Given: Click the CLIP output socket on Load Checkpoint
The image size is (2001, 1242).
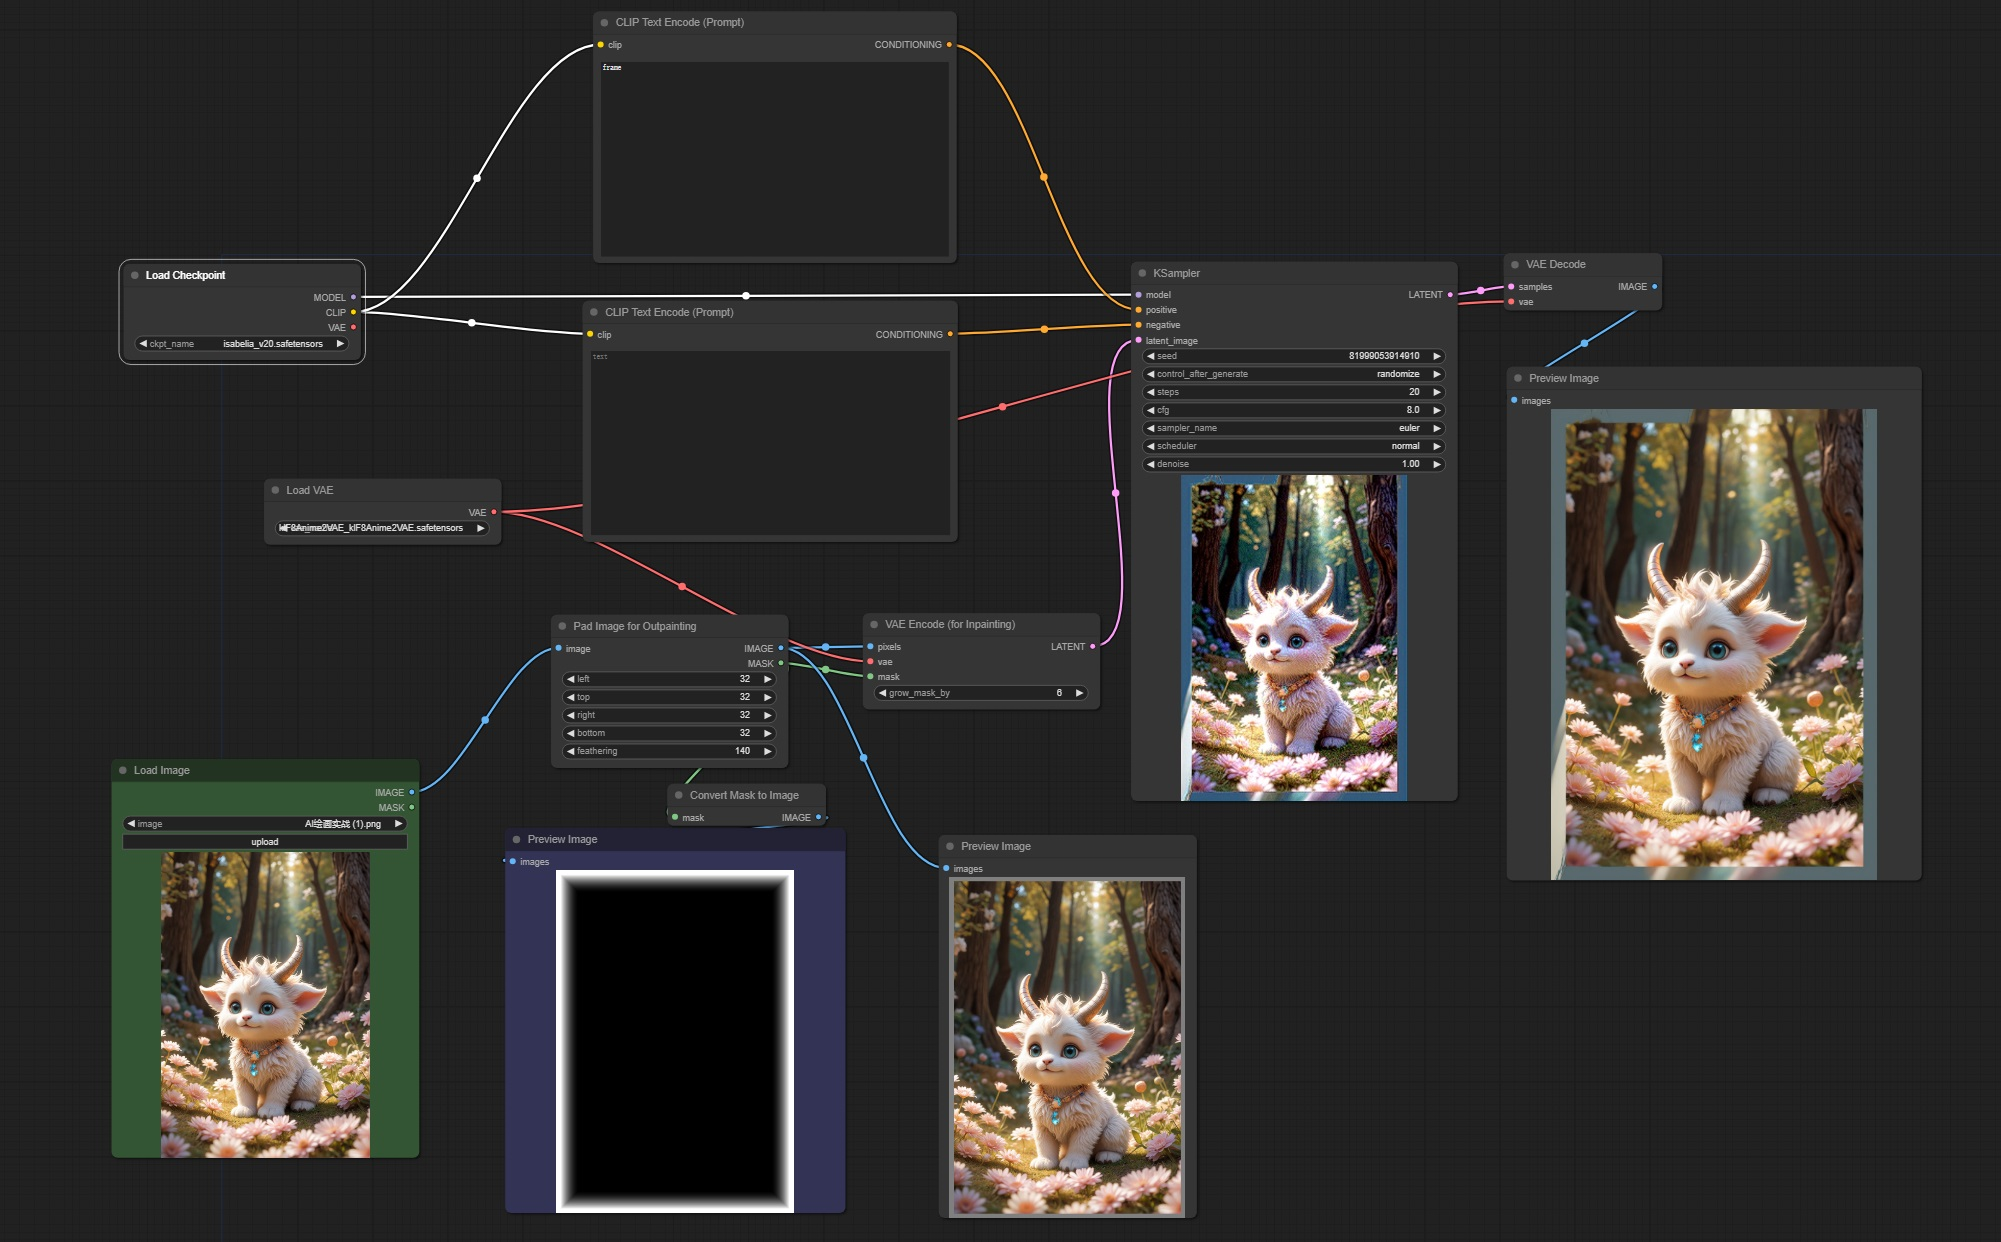Looking at the screenshot, I should 353,312.
